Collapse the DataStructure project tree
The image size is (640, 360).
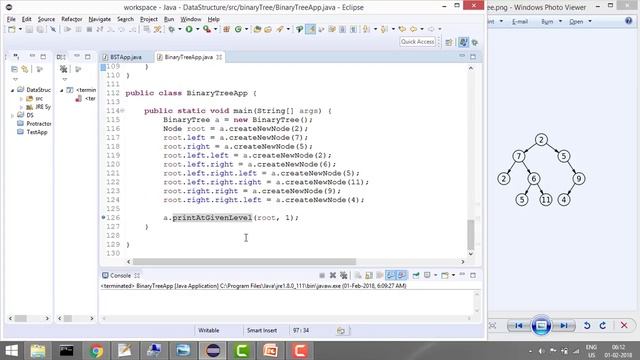(12, 90)
